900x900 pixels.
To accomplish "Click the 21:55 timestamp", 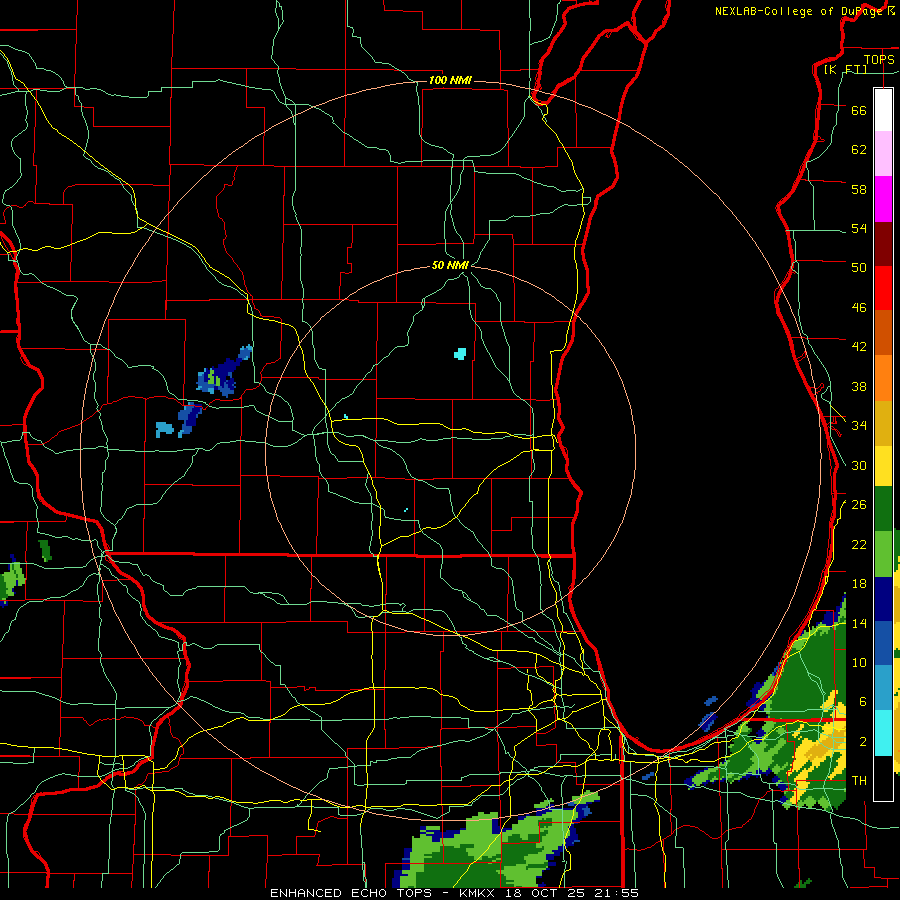I will tap(617, 893).
